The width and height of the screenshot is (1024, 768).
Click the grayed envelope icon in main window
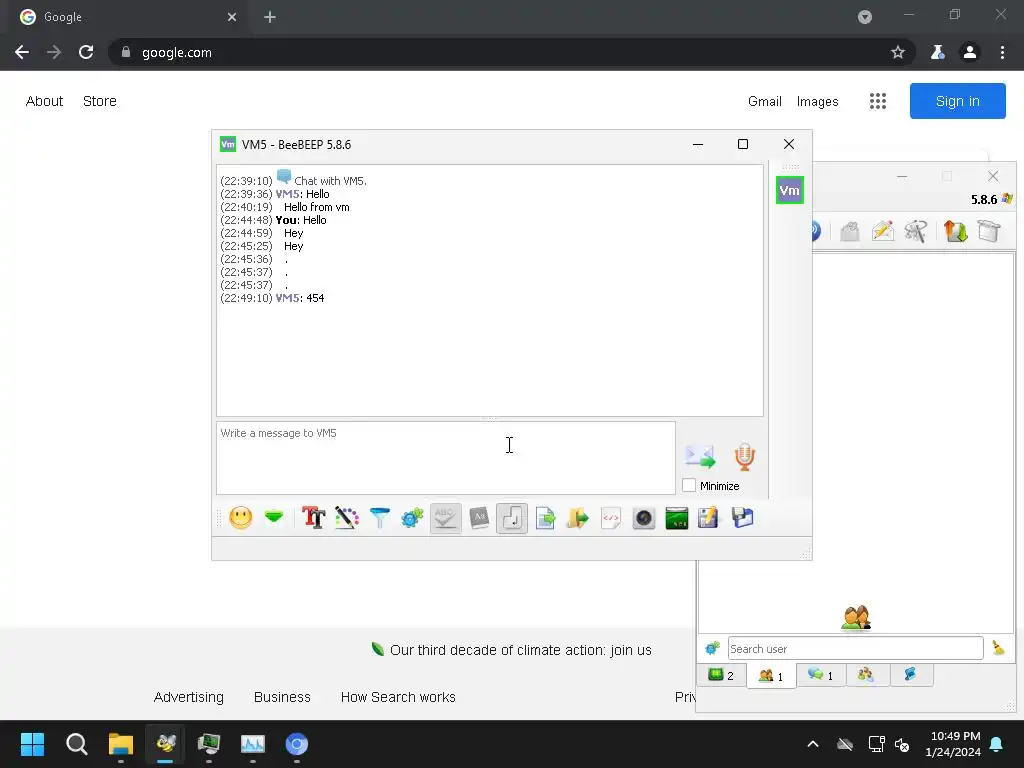[x=850, y=231]
